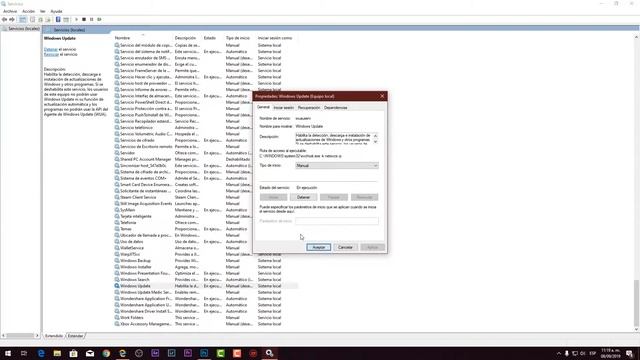The height and width of the screenshot is (360, 640).
Task: Click the Aceptar button
Action: [318, 247]
